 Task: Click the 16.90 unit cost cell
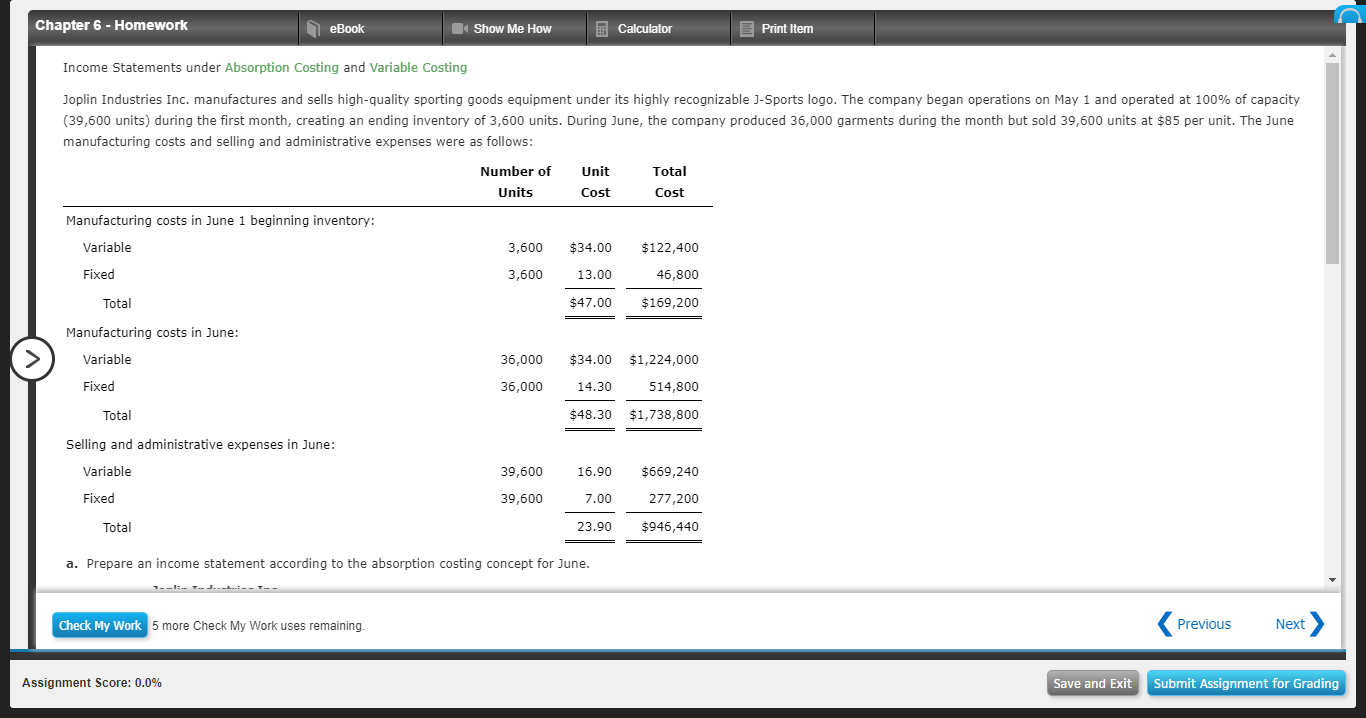tap(594, 471)
